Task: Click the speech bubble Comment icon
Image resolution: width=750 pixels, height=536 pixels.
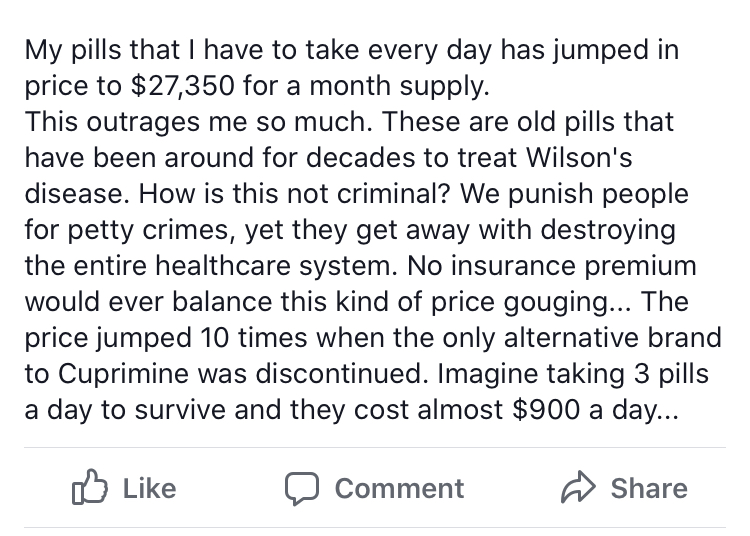Action: 301,488
